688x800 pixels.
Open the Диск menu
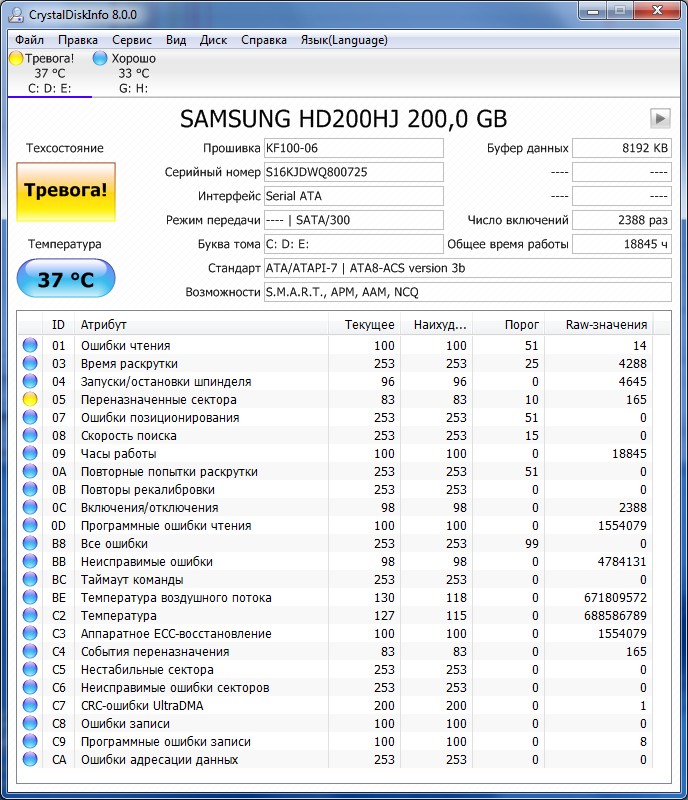[x=213, y=40]
